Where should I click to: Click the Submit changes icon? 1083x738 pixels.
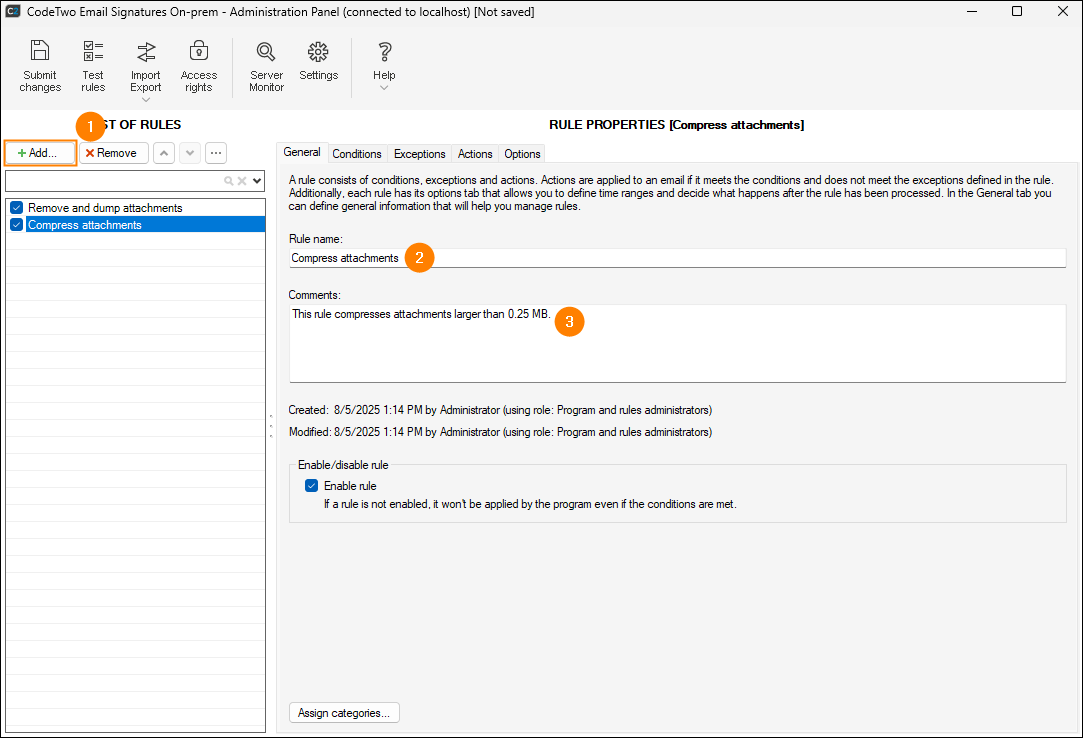[x=40, y=52]
